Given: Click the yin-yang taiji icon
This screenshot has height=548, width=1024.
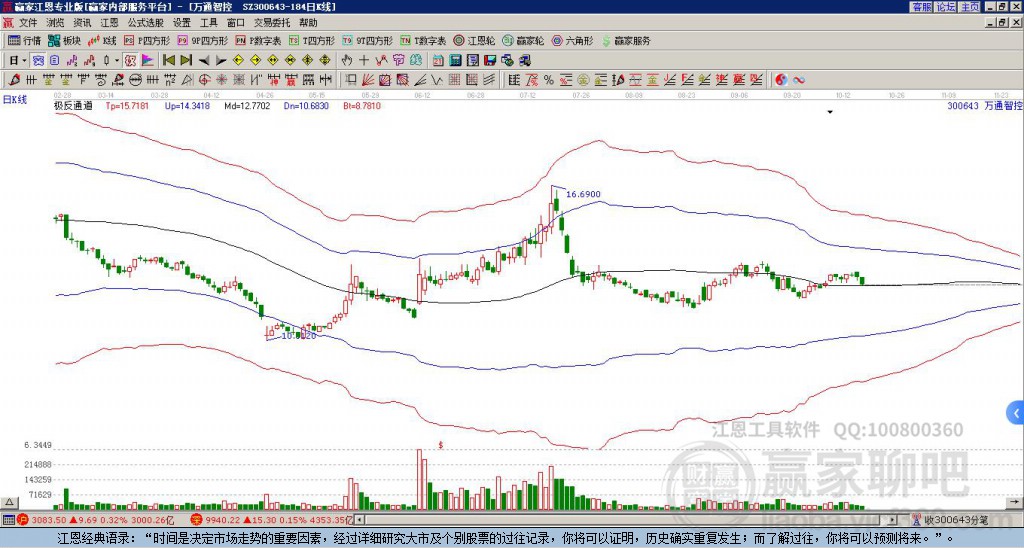Looking at the screenshot, I should tap(781, 80).
